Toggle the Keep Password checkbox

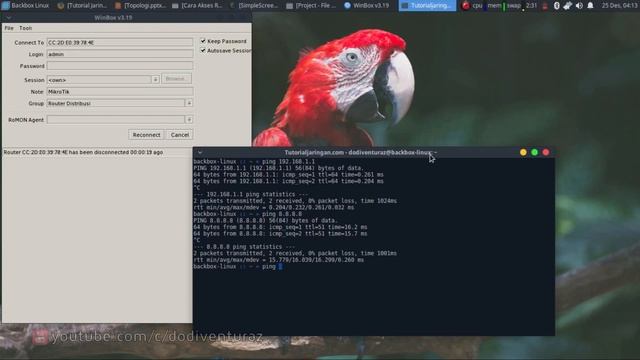(203, 41)
